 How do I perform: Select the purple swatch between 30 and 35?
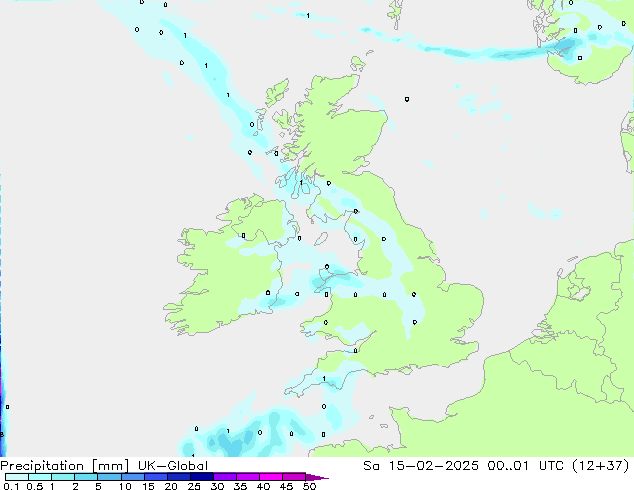pyautogui.click(x=225, y=477)
